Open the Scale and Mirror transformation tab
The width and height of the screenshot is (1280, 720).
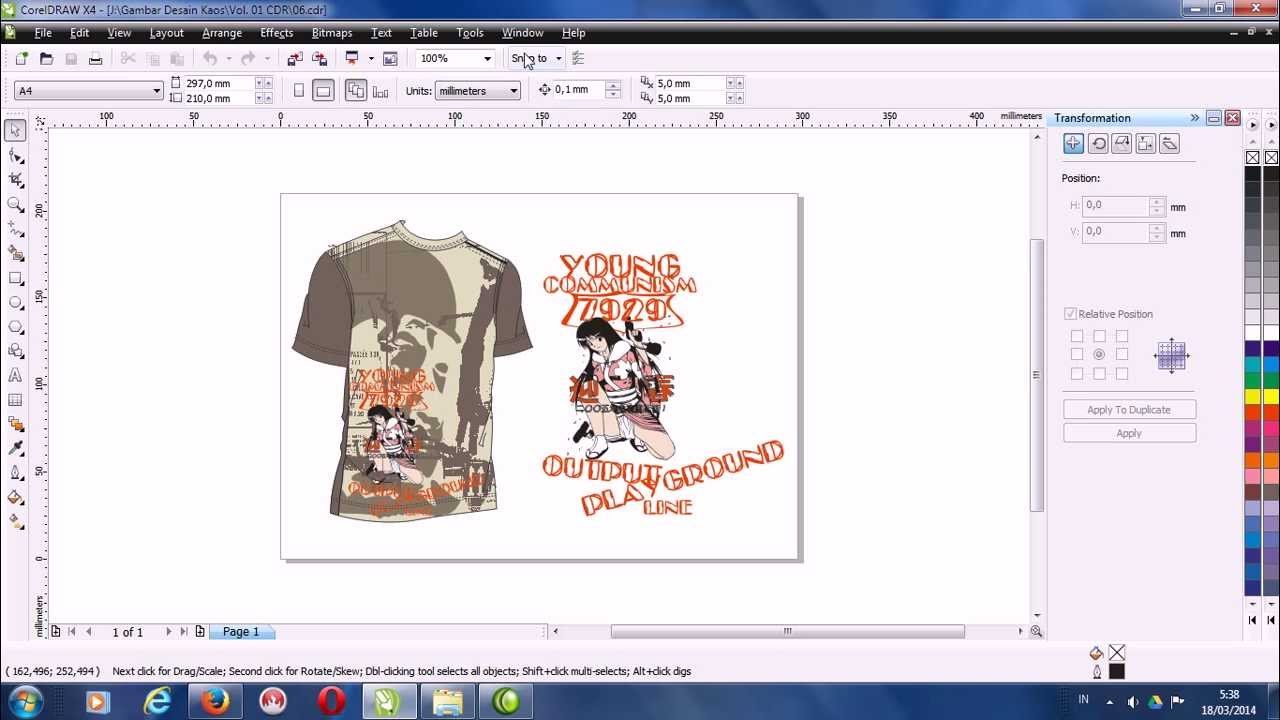1122,144
